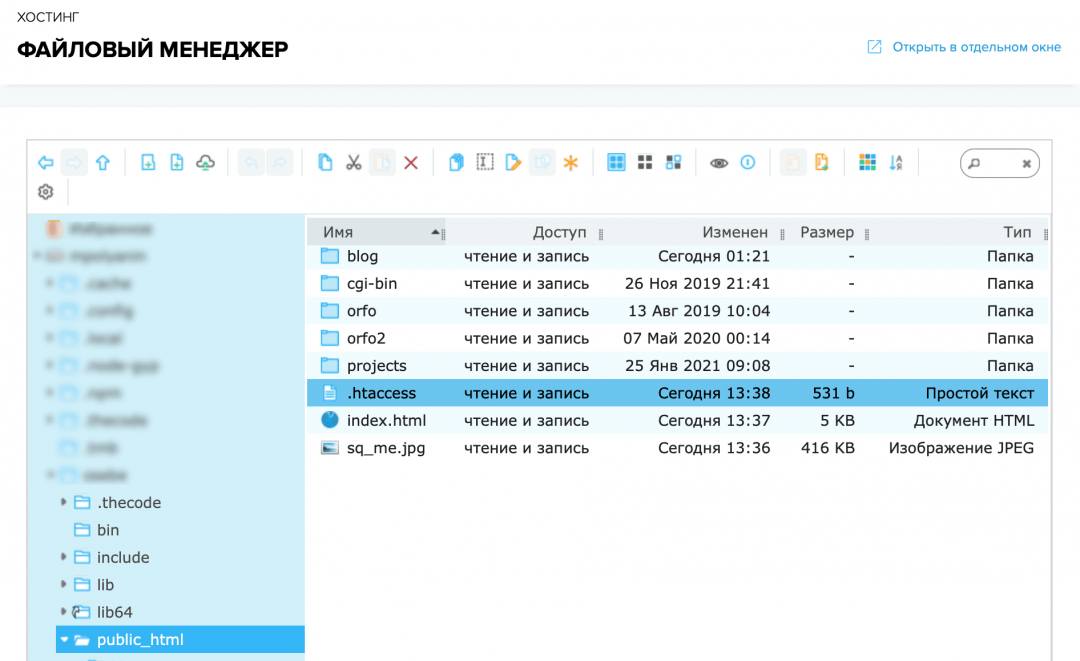Edit the file using the edit document icon
The height and width of the screenshot is (661, 1080).
click(514, 162)
